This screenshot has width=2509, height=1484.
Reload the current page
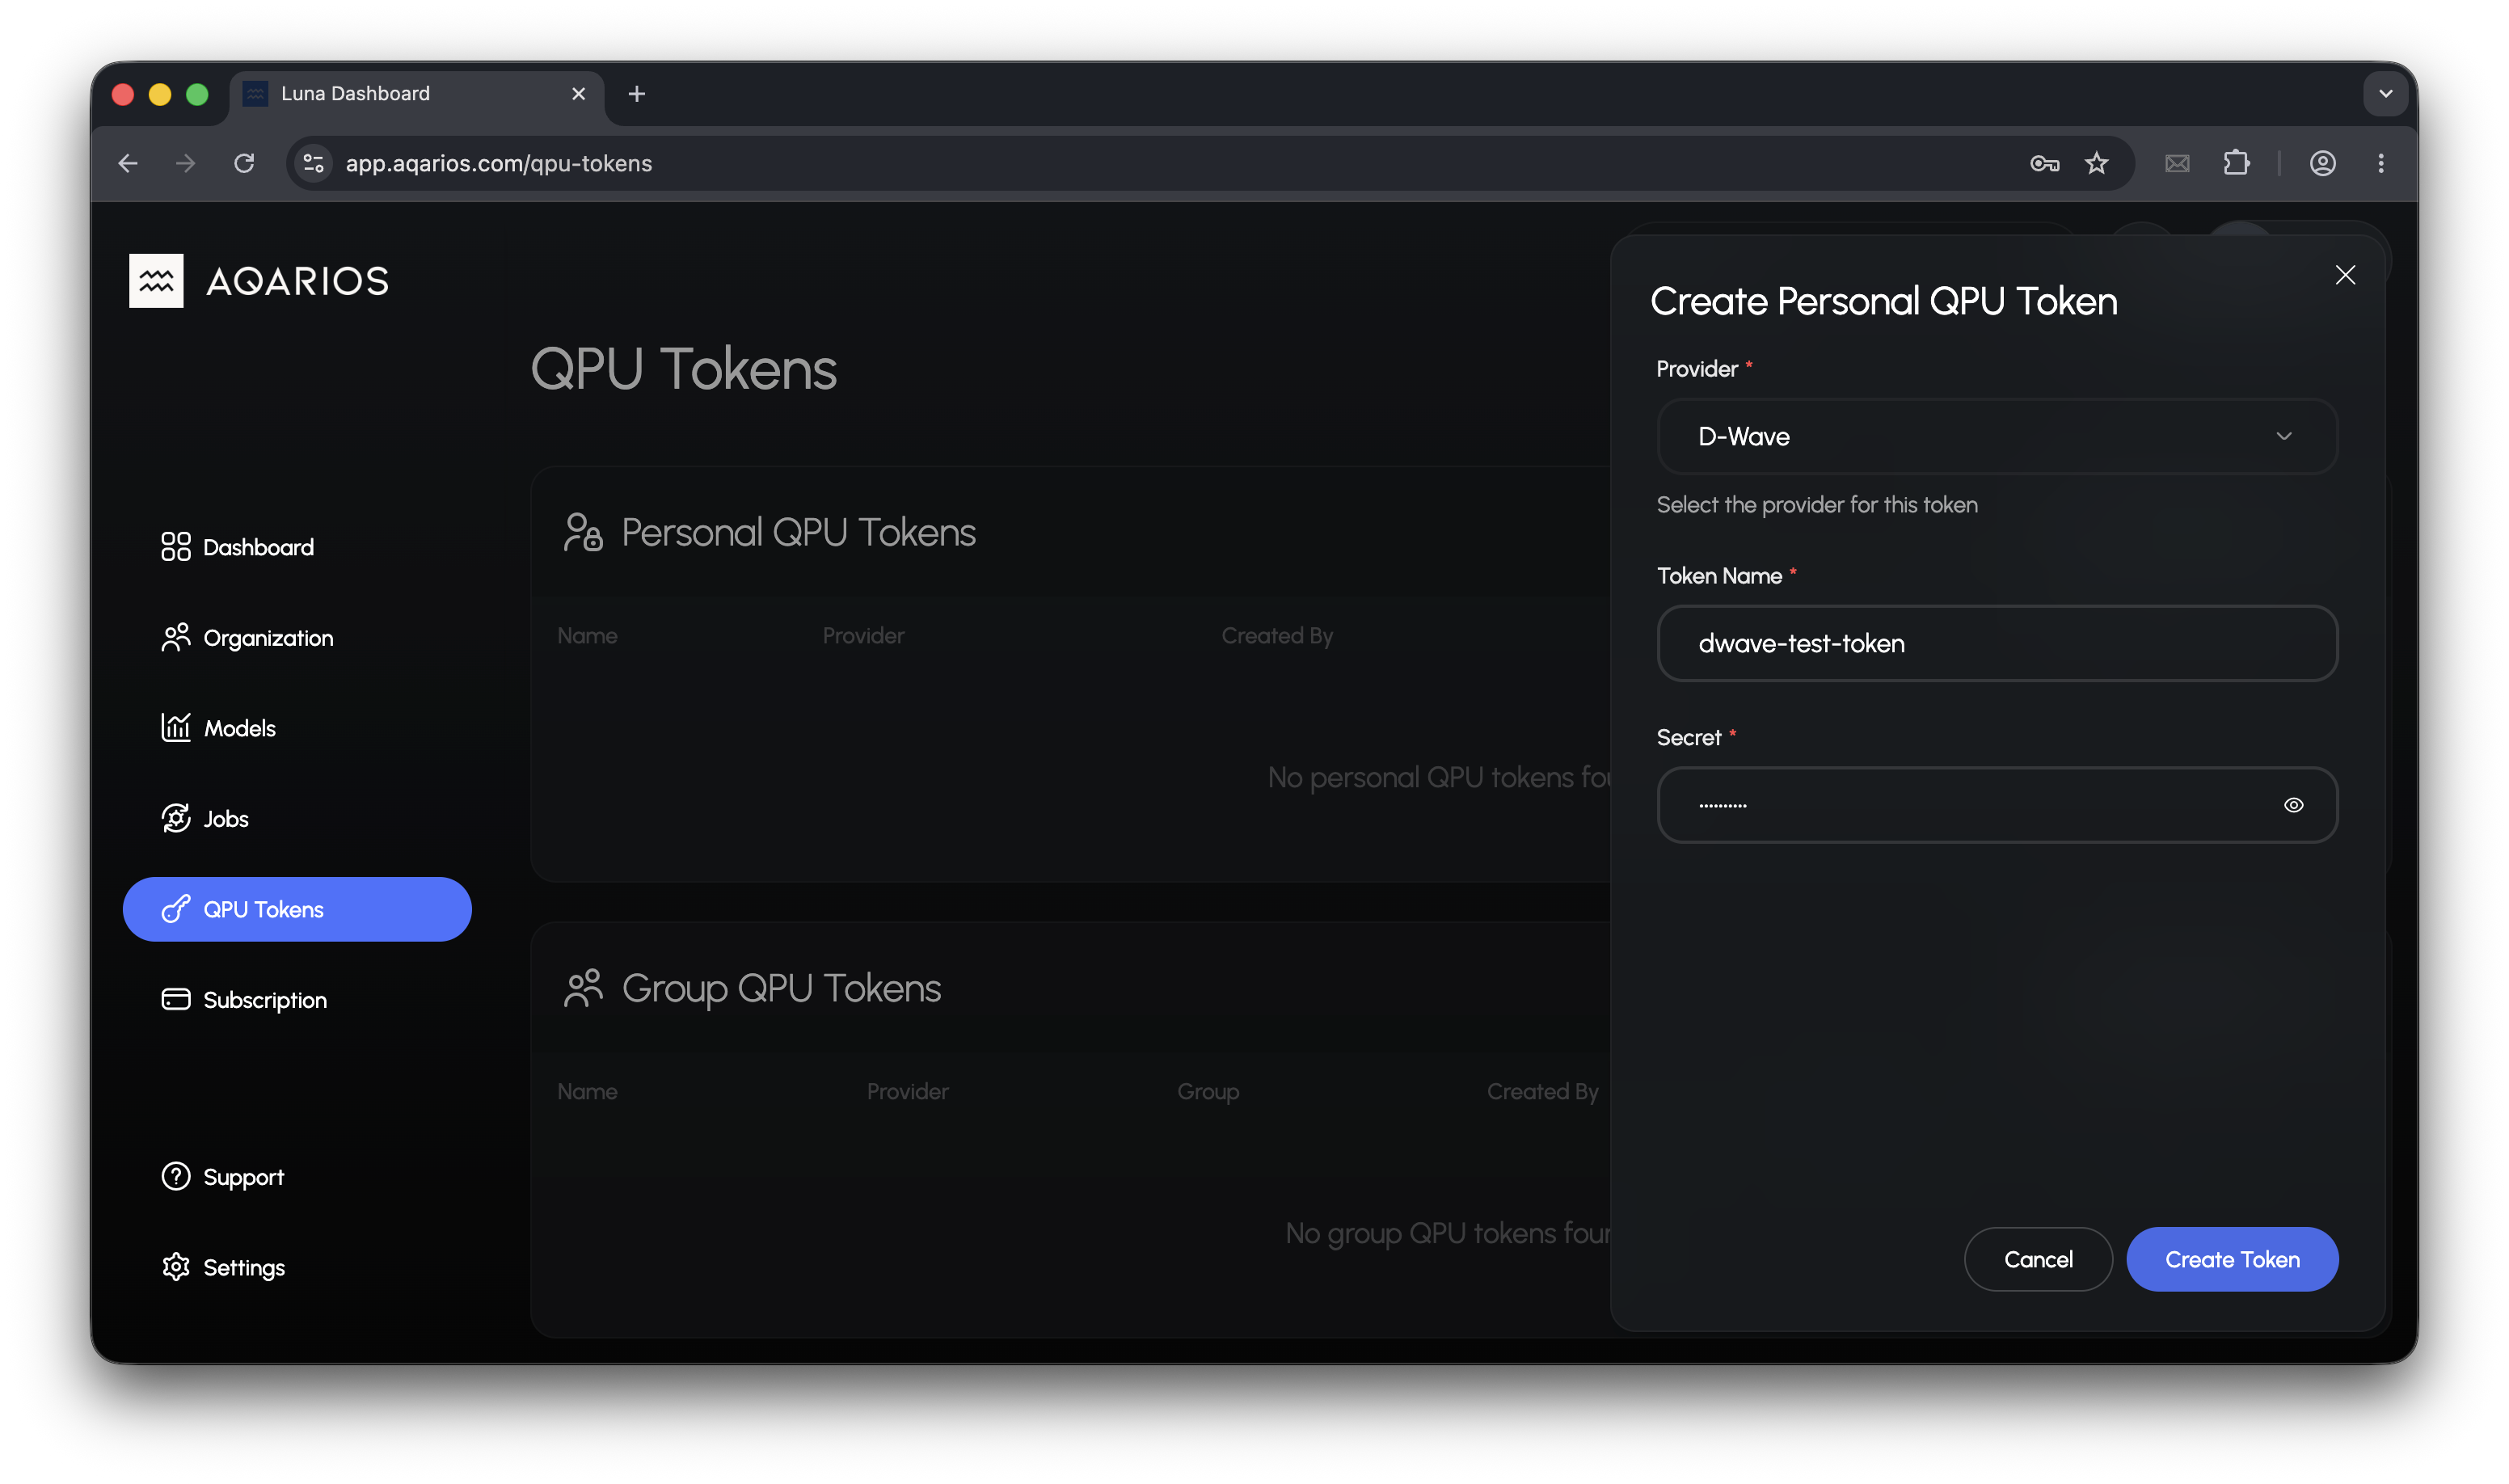[x=245, y=163]
